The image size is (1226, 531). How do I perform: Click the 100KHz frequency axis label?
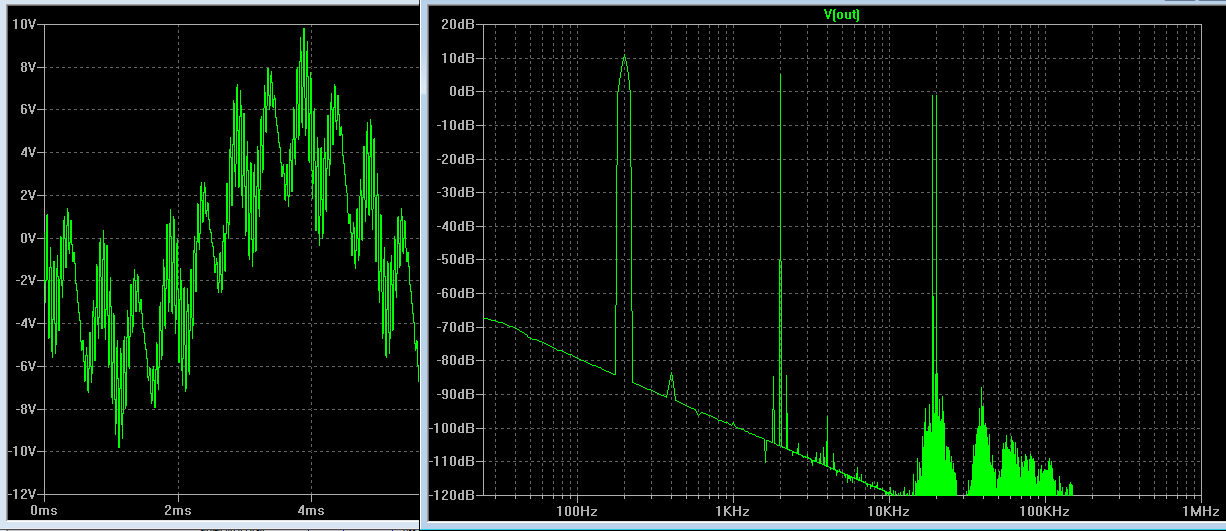click(x=1044, y=510)
